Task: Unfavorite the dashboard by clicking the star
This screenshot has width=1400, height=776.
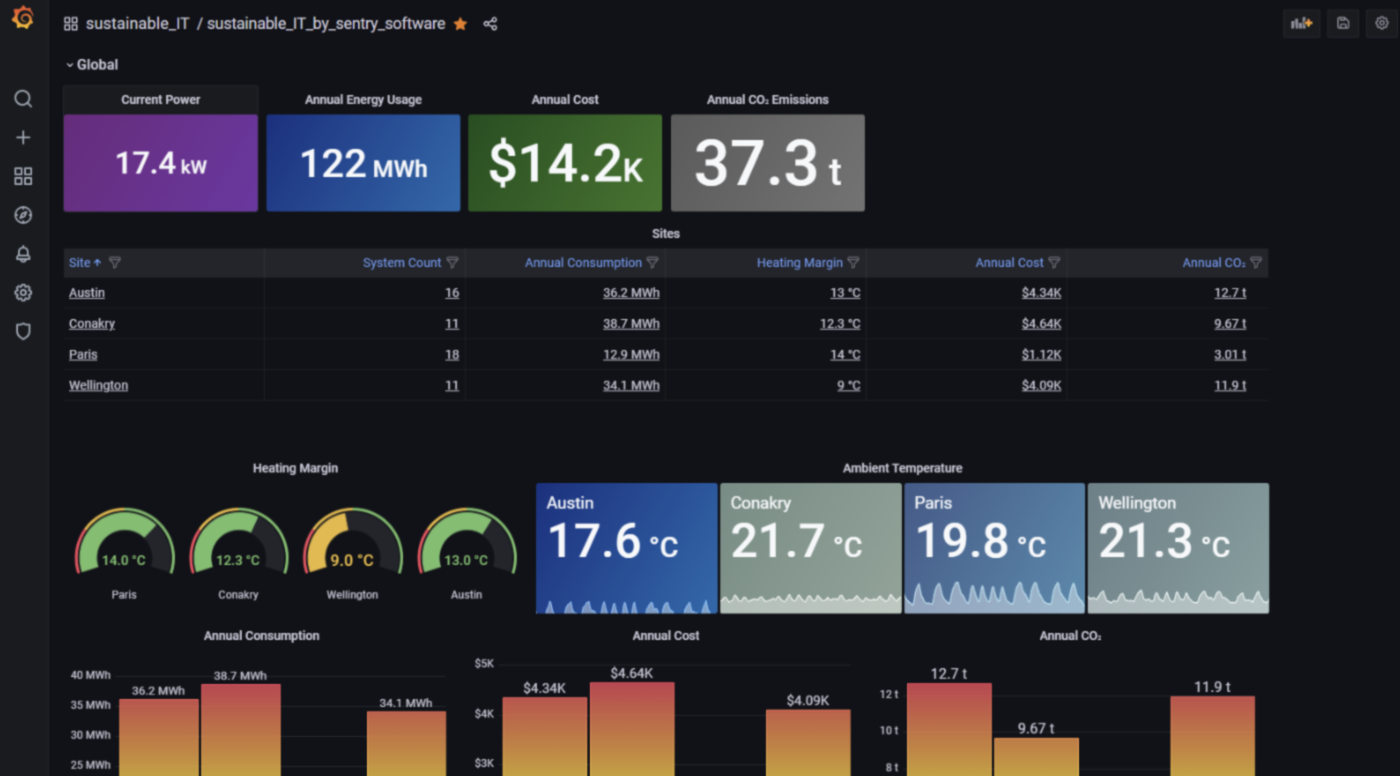Action: (x=459, y=23)
